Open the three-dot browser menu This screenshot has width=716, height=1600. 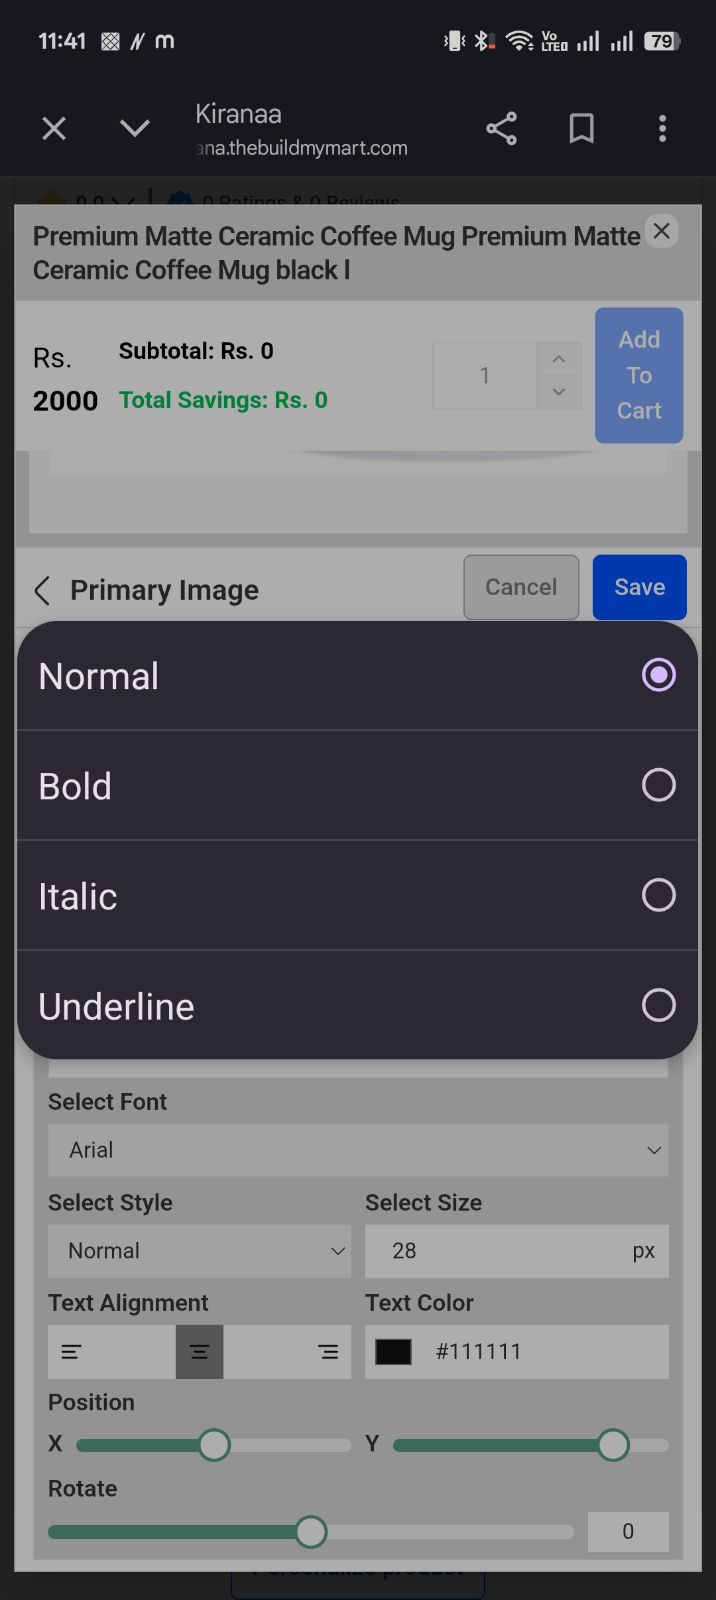[x=662, y=128]
